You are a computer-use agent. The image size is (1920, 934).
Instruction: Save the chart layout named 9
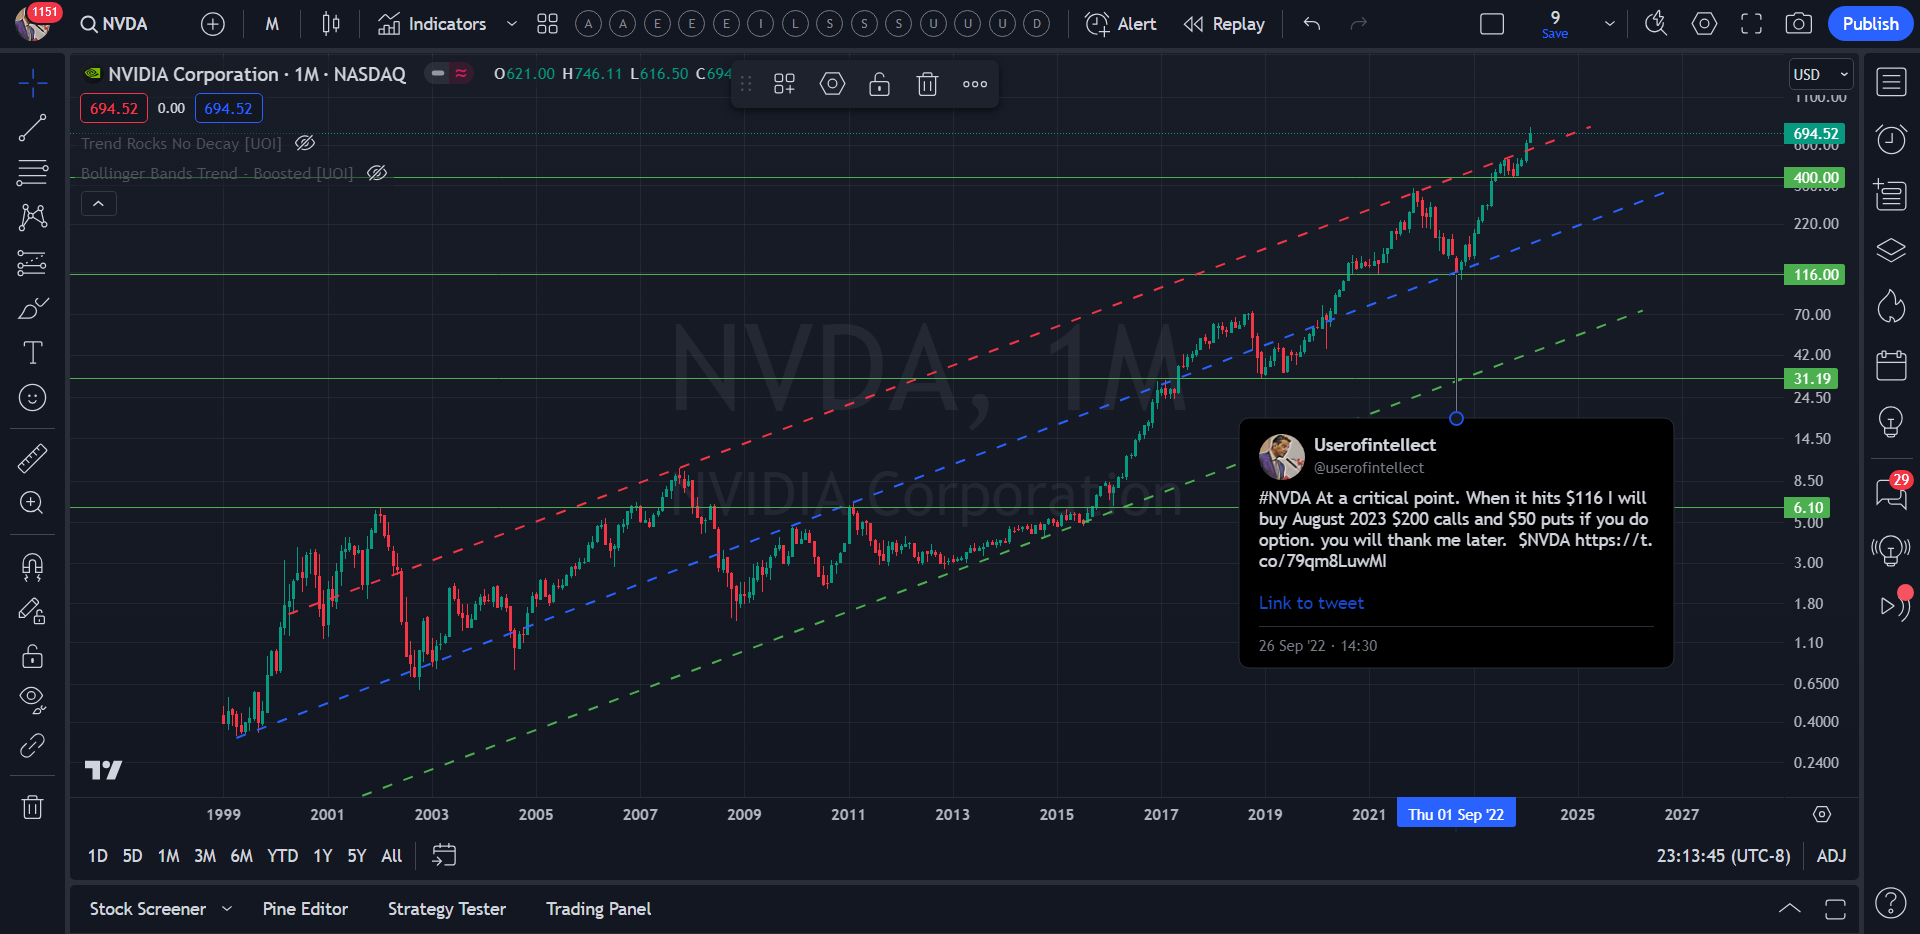click(1555, 24)
